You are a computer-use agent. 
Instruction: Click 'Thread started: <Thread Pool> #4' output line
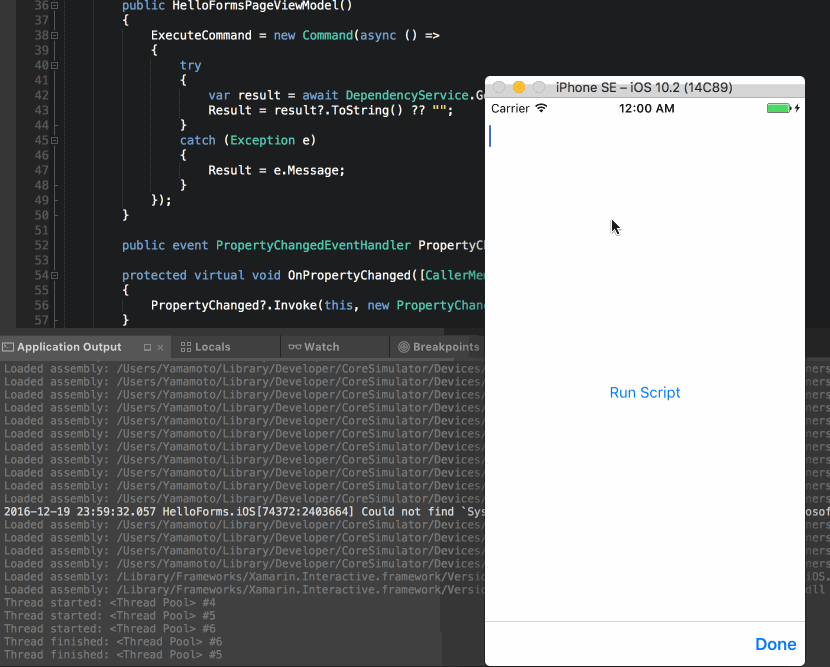(x=110, y=603)
